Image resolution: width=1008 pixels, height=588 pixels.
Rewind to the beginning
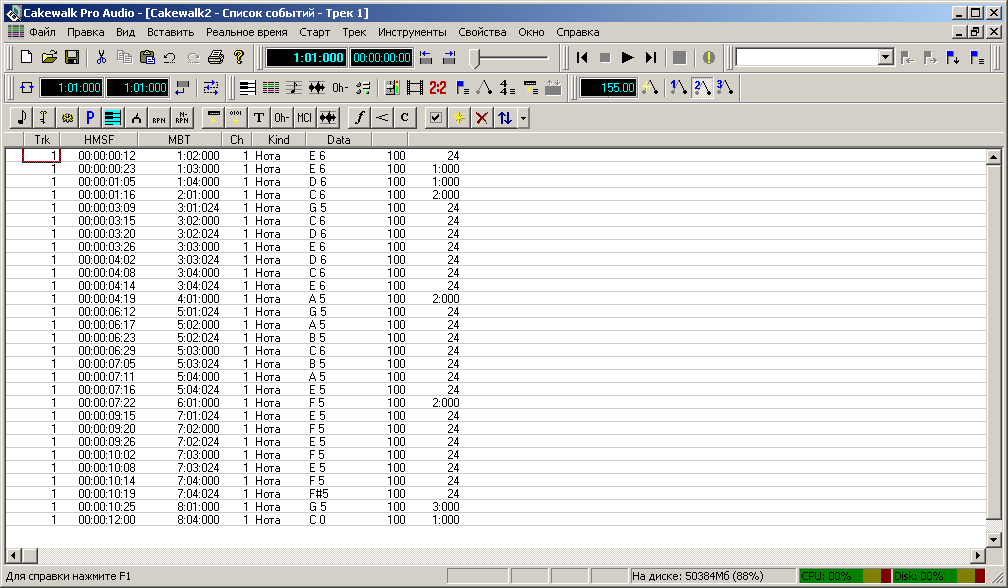pos(582,57)
